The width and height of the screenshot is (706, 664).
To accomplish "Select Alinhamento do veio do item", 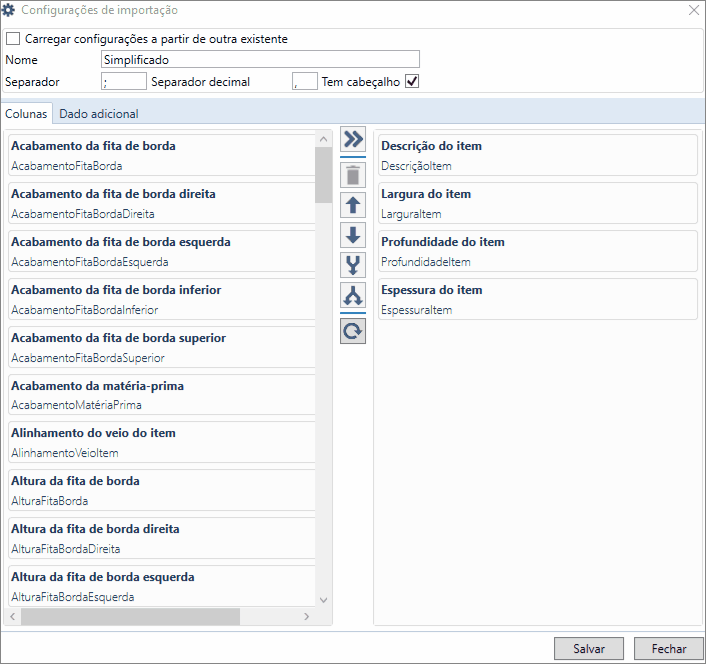I will coord(162,443).
